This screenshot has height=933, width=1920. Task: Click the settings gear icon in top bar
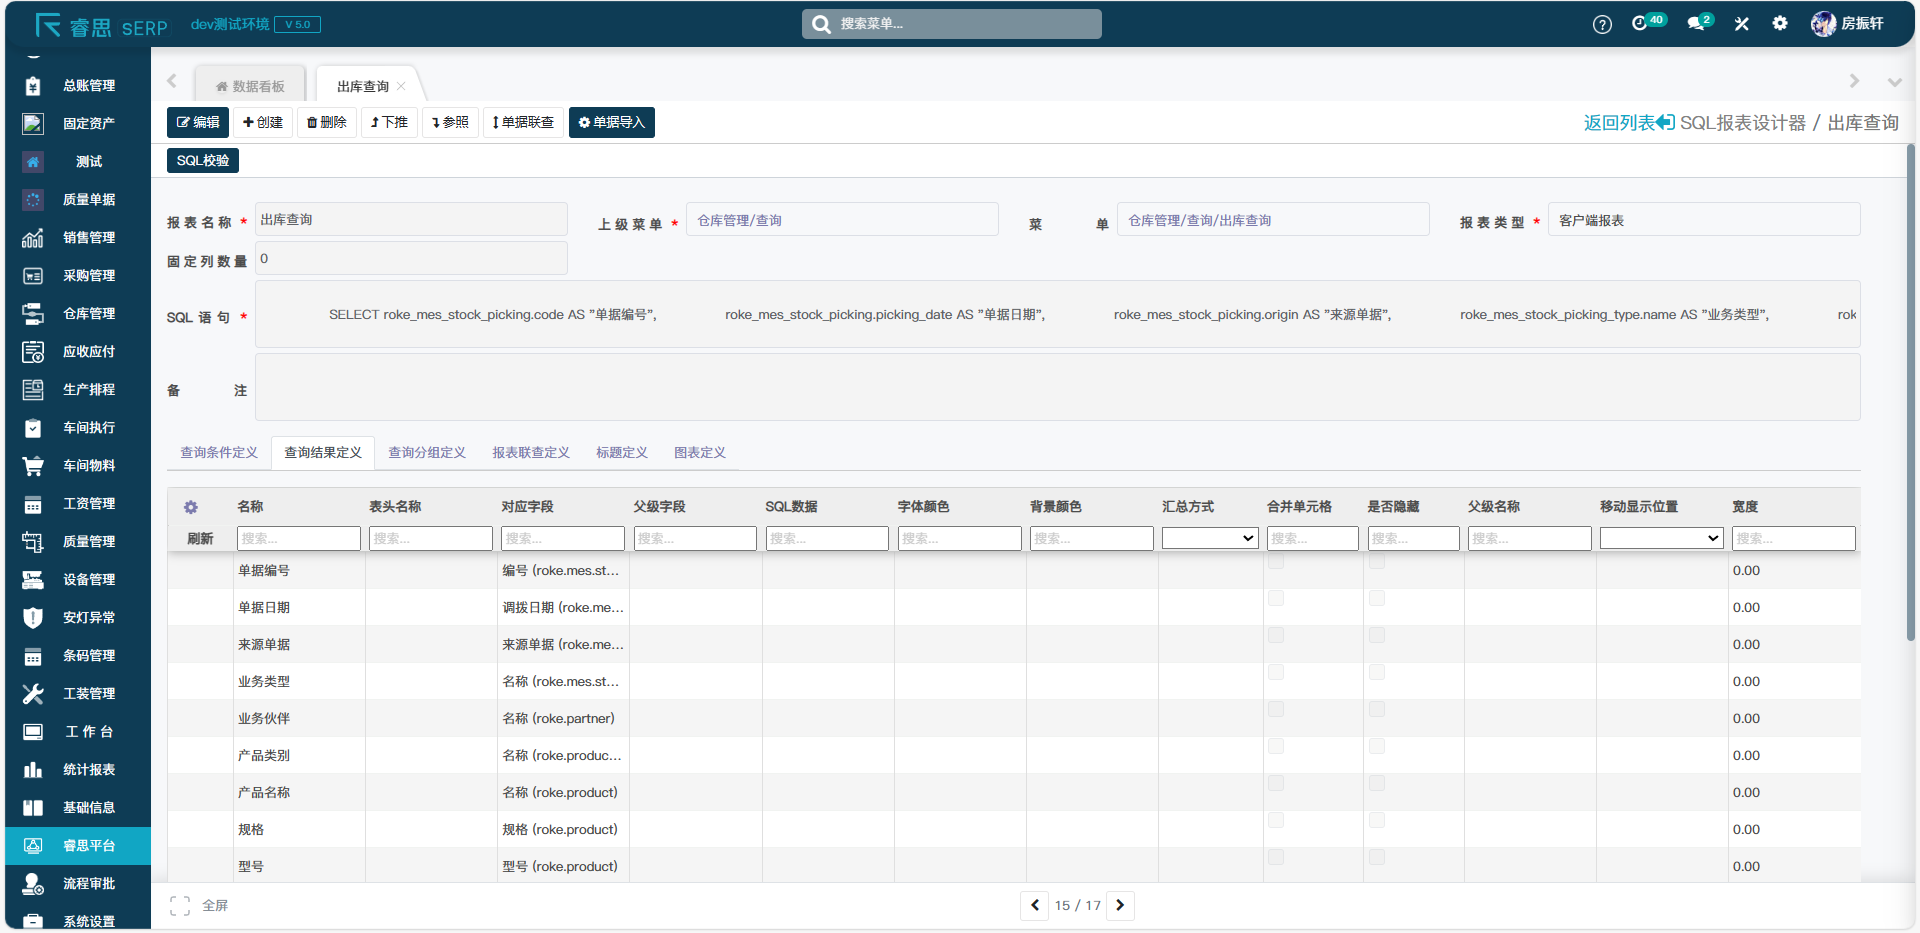point(1780,24)
